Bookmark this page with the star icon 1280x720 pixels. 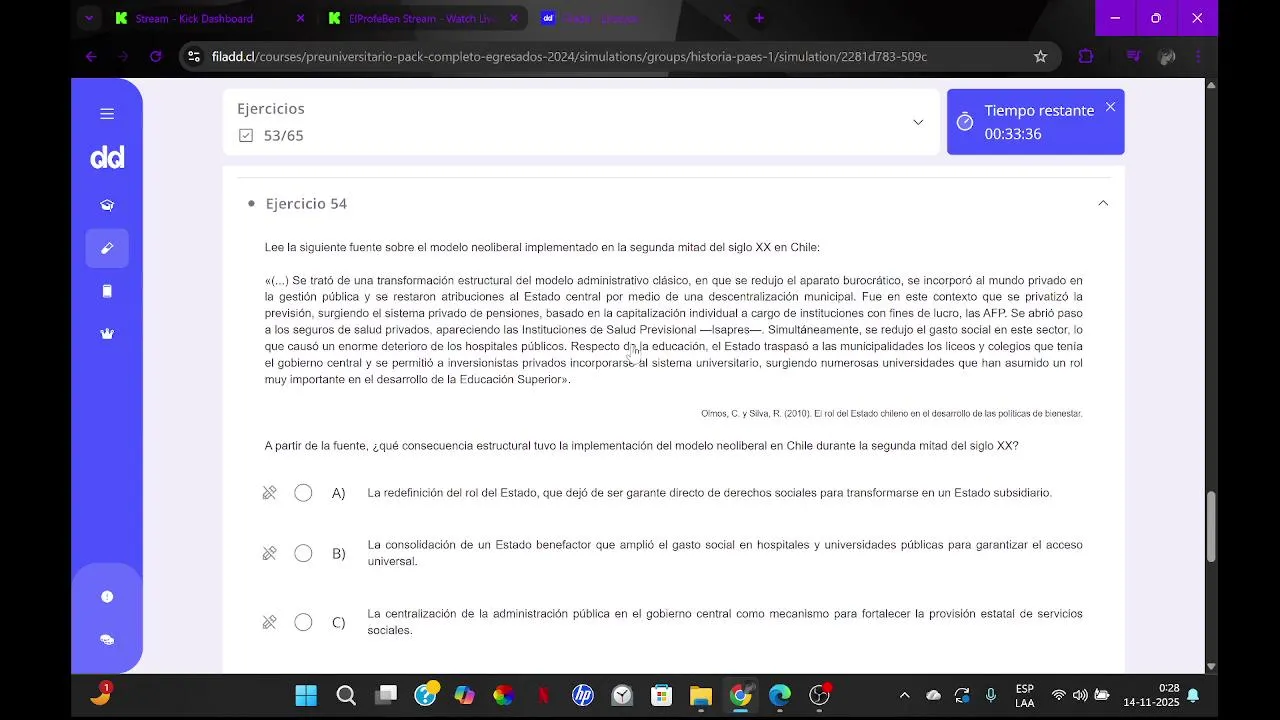point(1040,57)
